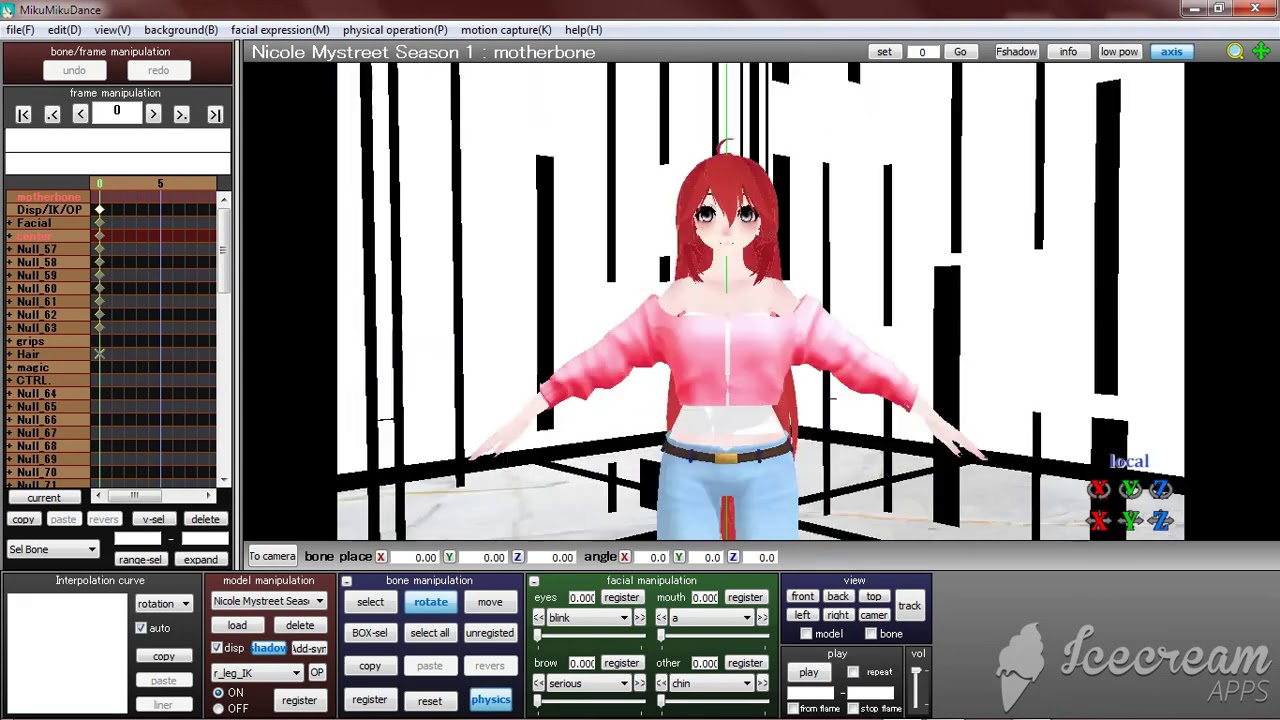
Task: Check the from flame option
Action: click(793, 709)
